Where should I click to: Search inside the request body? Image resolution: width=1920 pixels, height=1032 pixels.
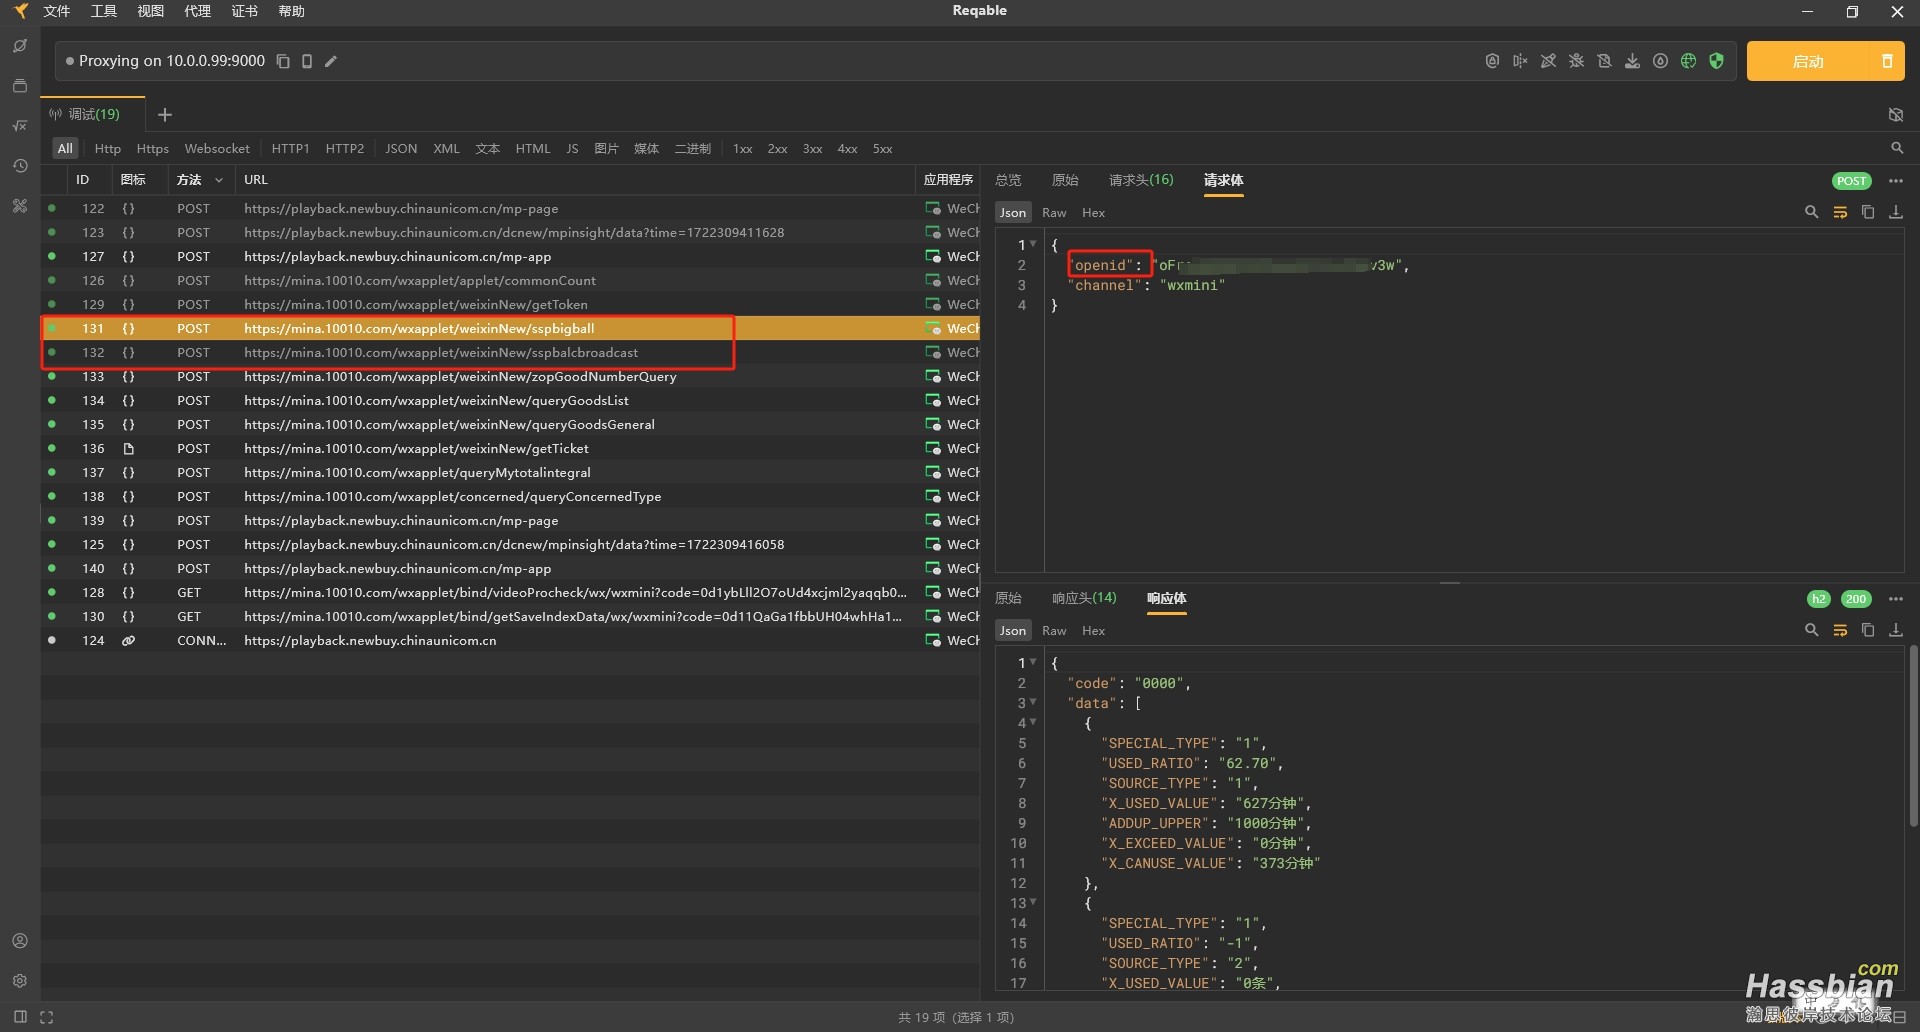coord(1811,212)
